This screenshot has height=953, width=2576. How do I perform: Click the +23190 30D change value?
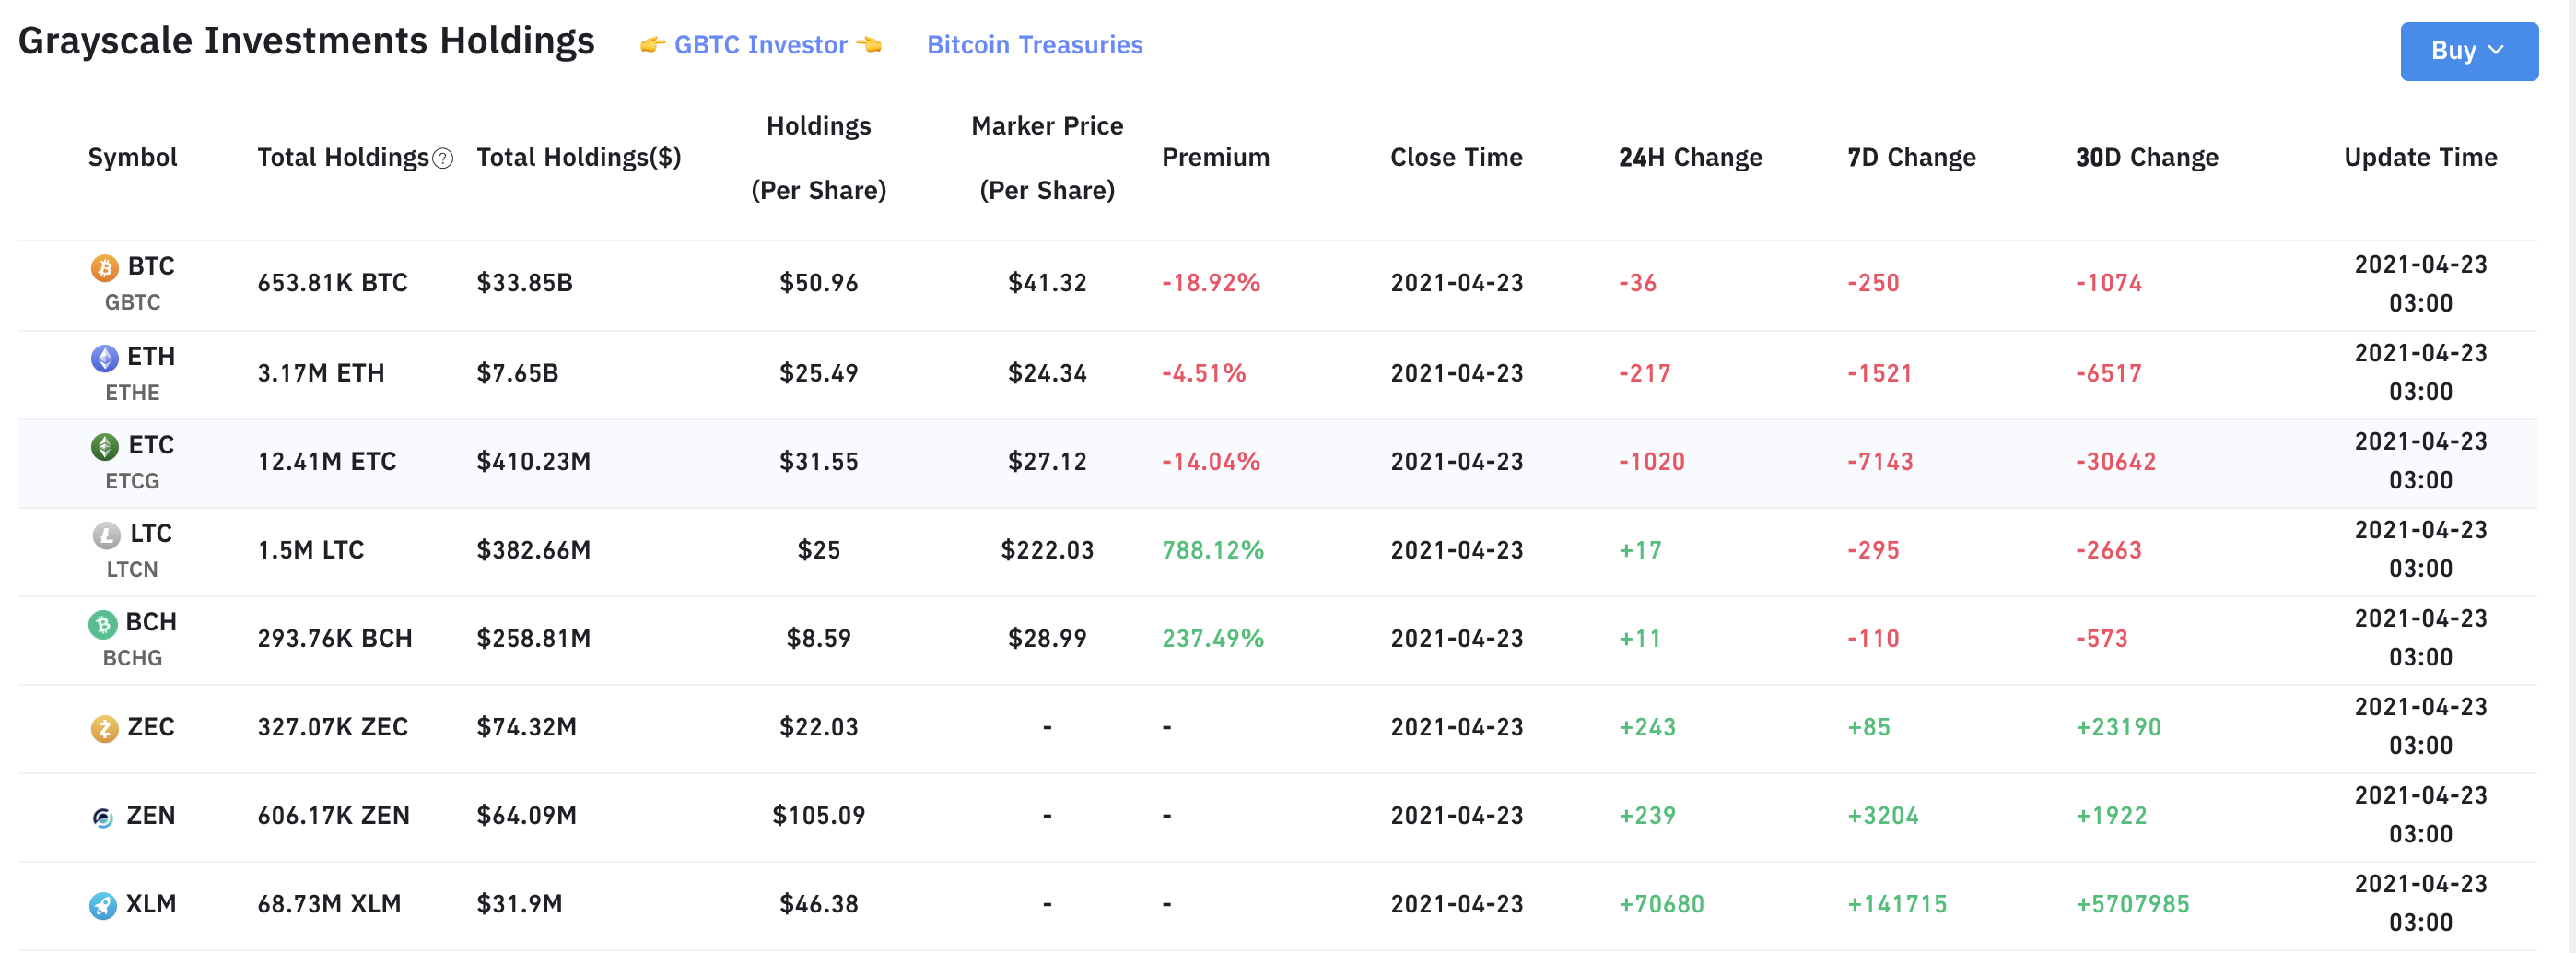click(x=2118, y=727)
